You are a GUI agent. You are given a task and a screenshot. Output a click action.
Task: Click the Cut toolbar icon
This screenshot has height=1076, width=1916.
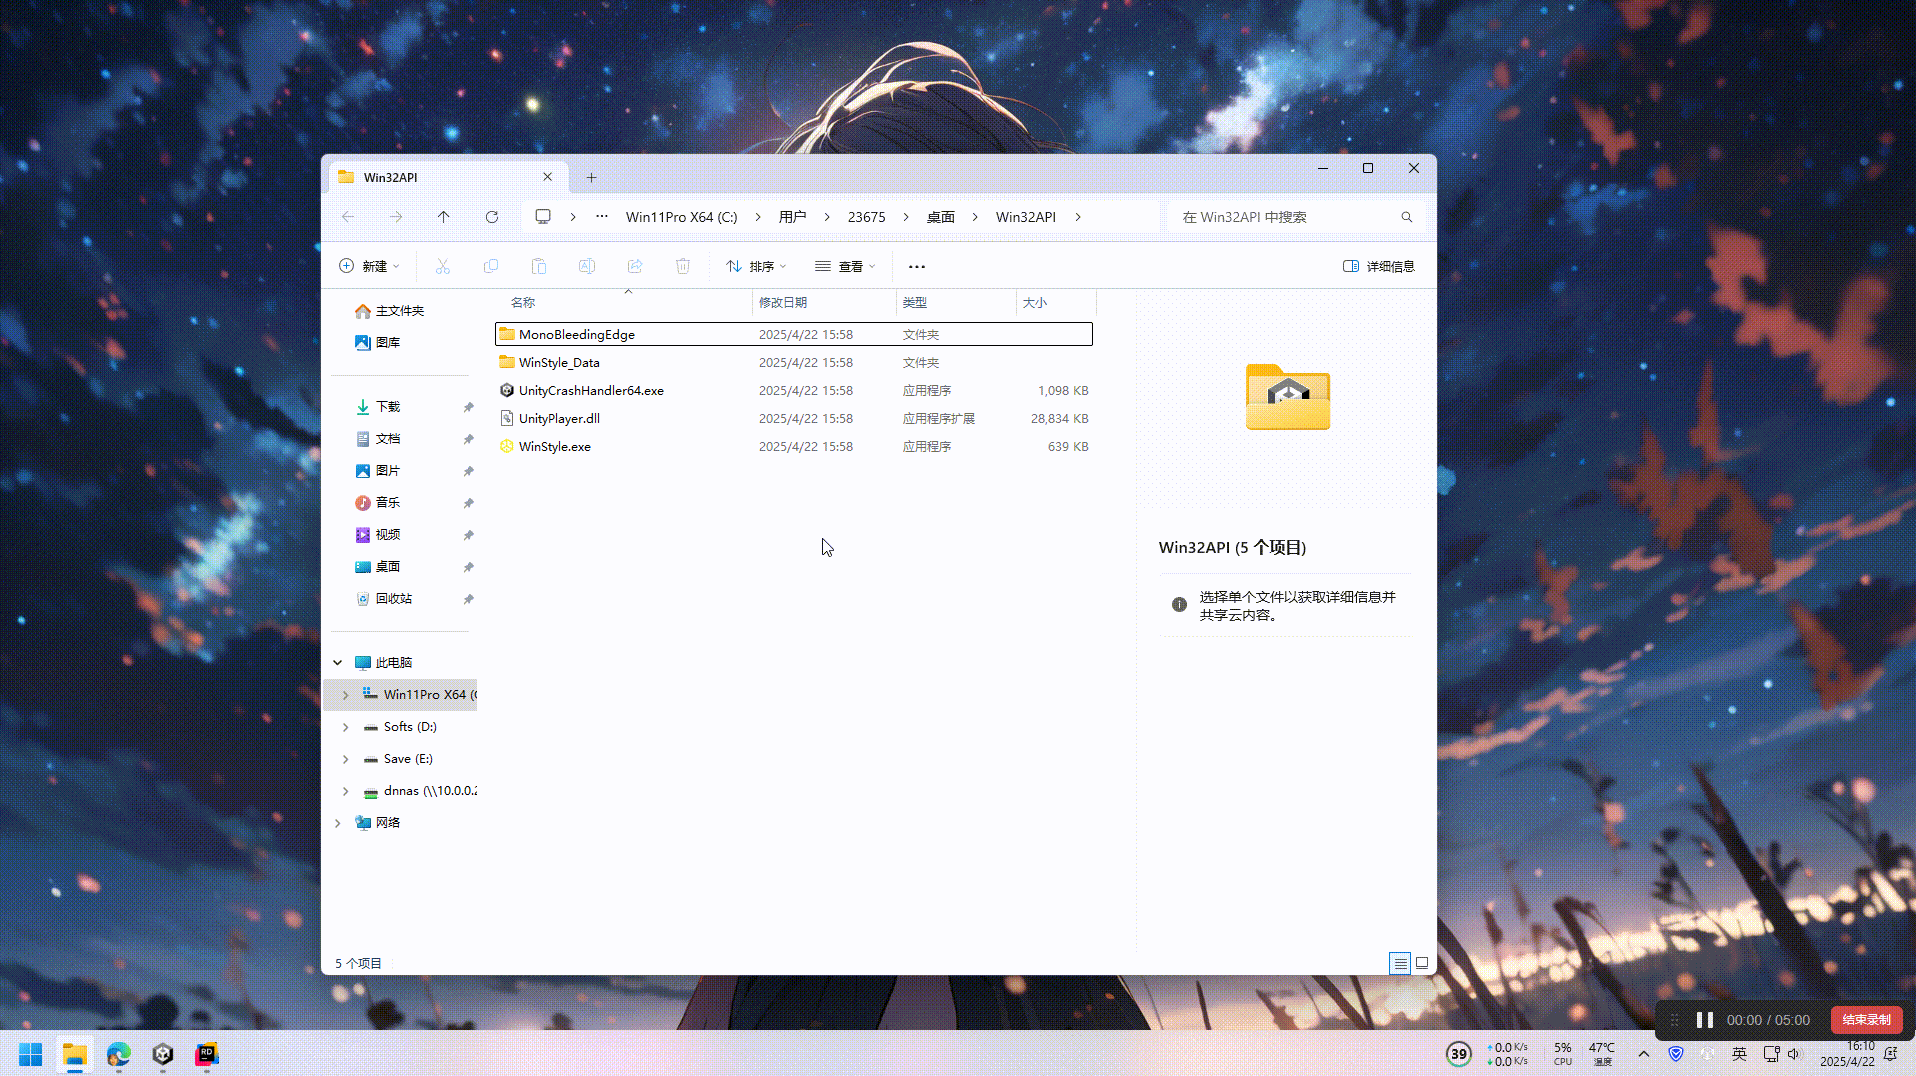(x=442, y=266)
